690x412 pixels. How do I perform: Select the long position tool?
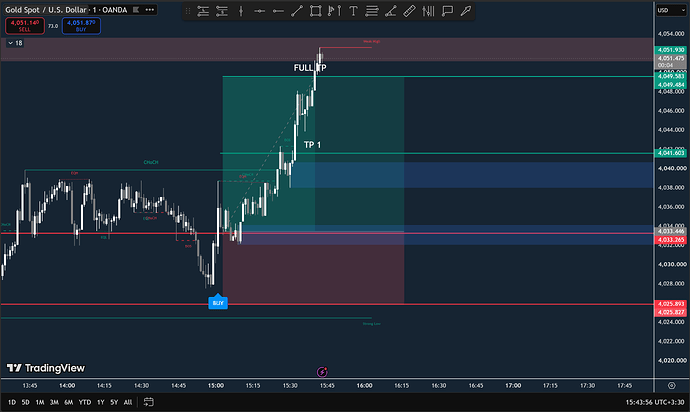[203, 11]
